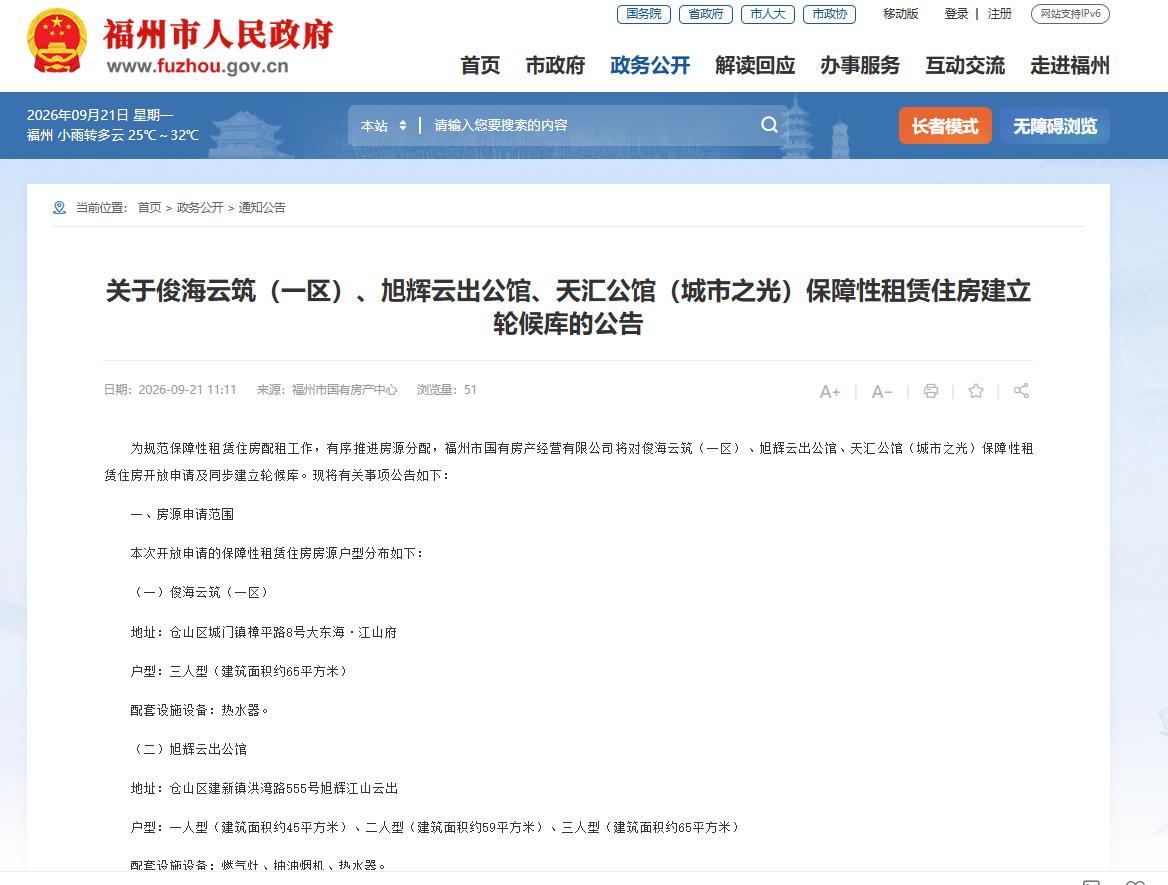This screenshot has height=885, width=1168.
Task: Click the national emblem logo
Action: pos(57,40)
